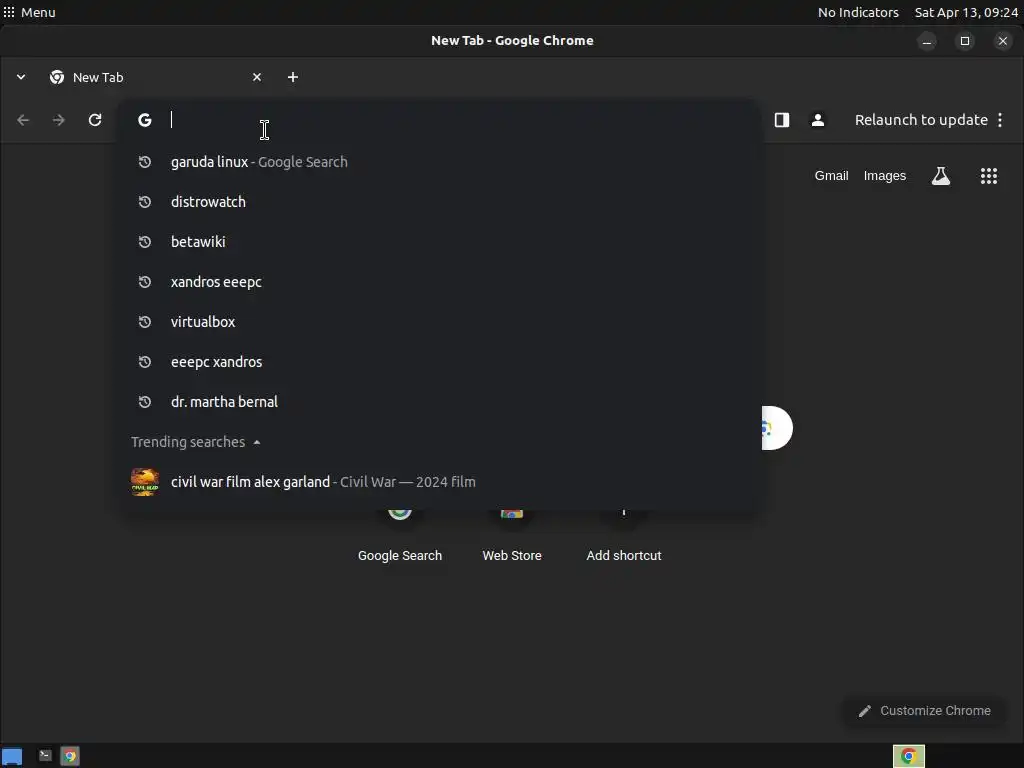Image resolution: width=1024 pixels, height=768 pixels.
Task: Click history icon beside dr. martha bernal
Action: coord(145,402)
